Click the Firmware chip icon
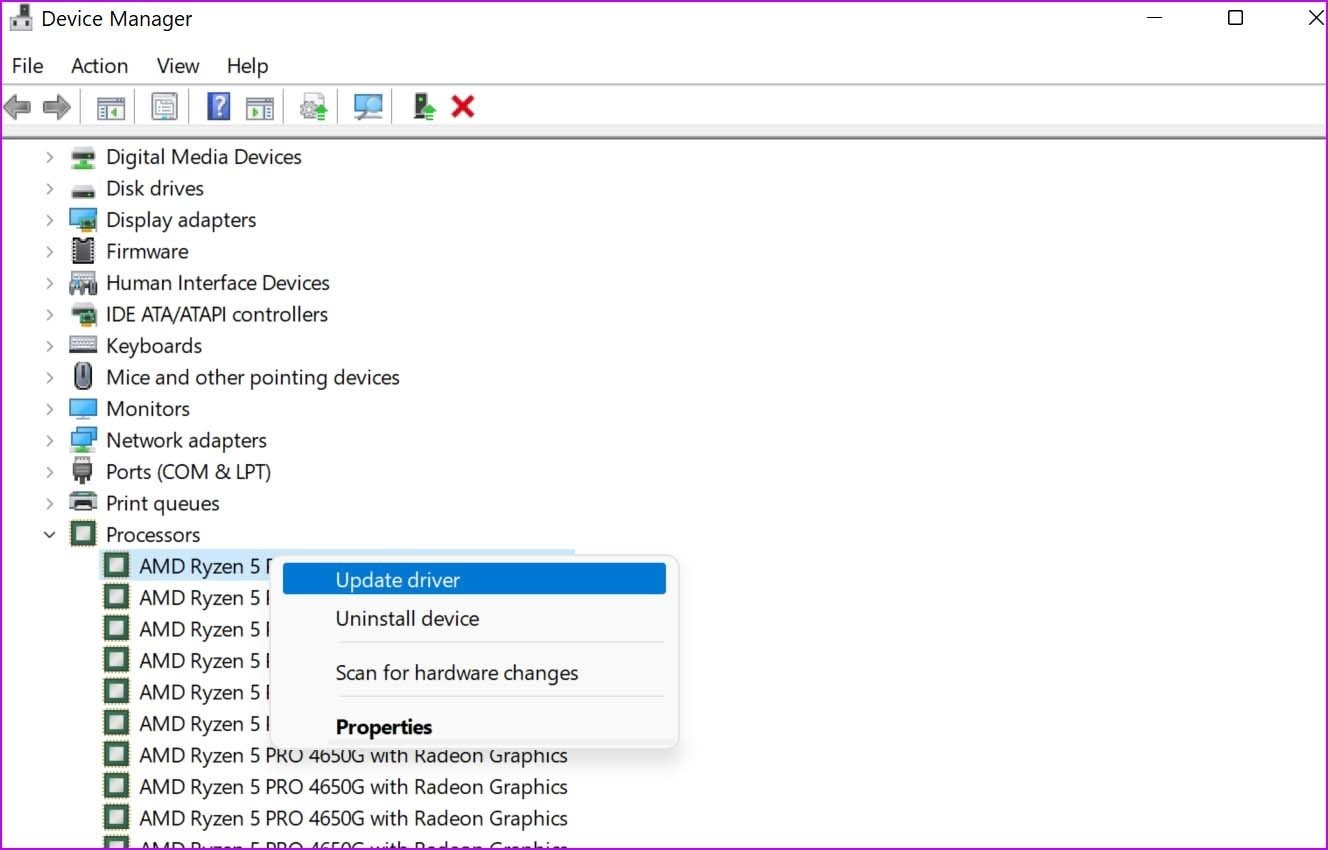 (83, 251)
